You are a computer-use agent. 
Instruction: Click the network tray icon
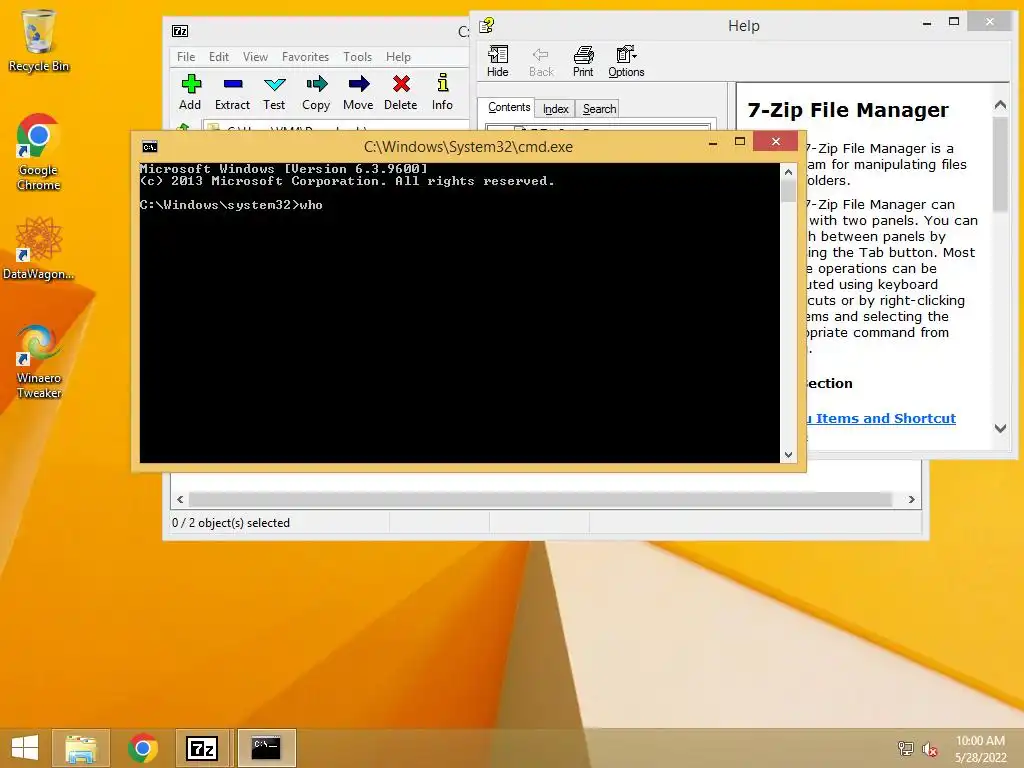pyautogui.click(x=905, y=748)
